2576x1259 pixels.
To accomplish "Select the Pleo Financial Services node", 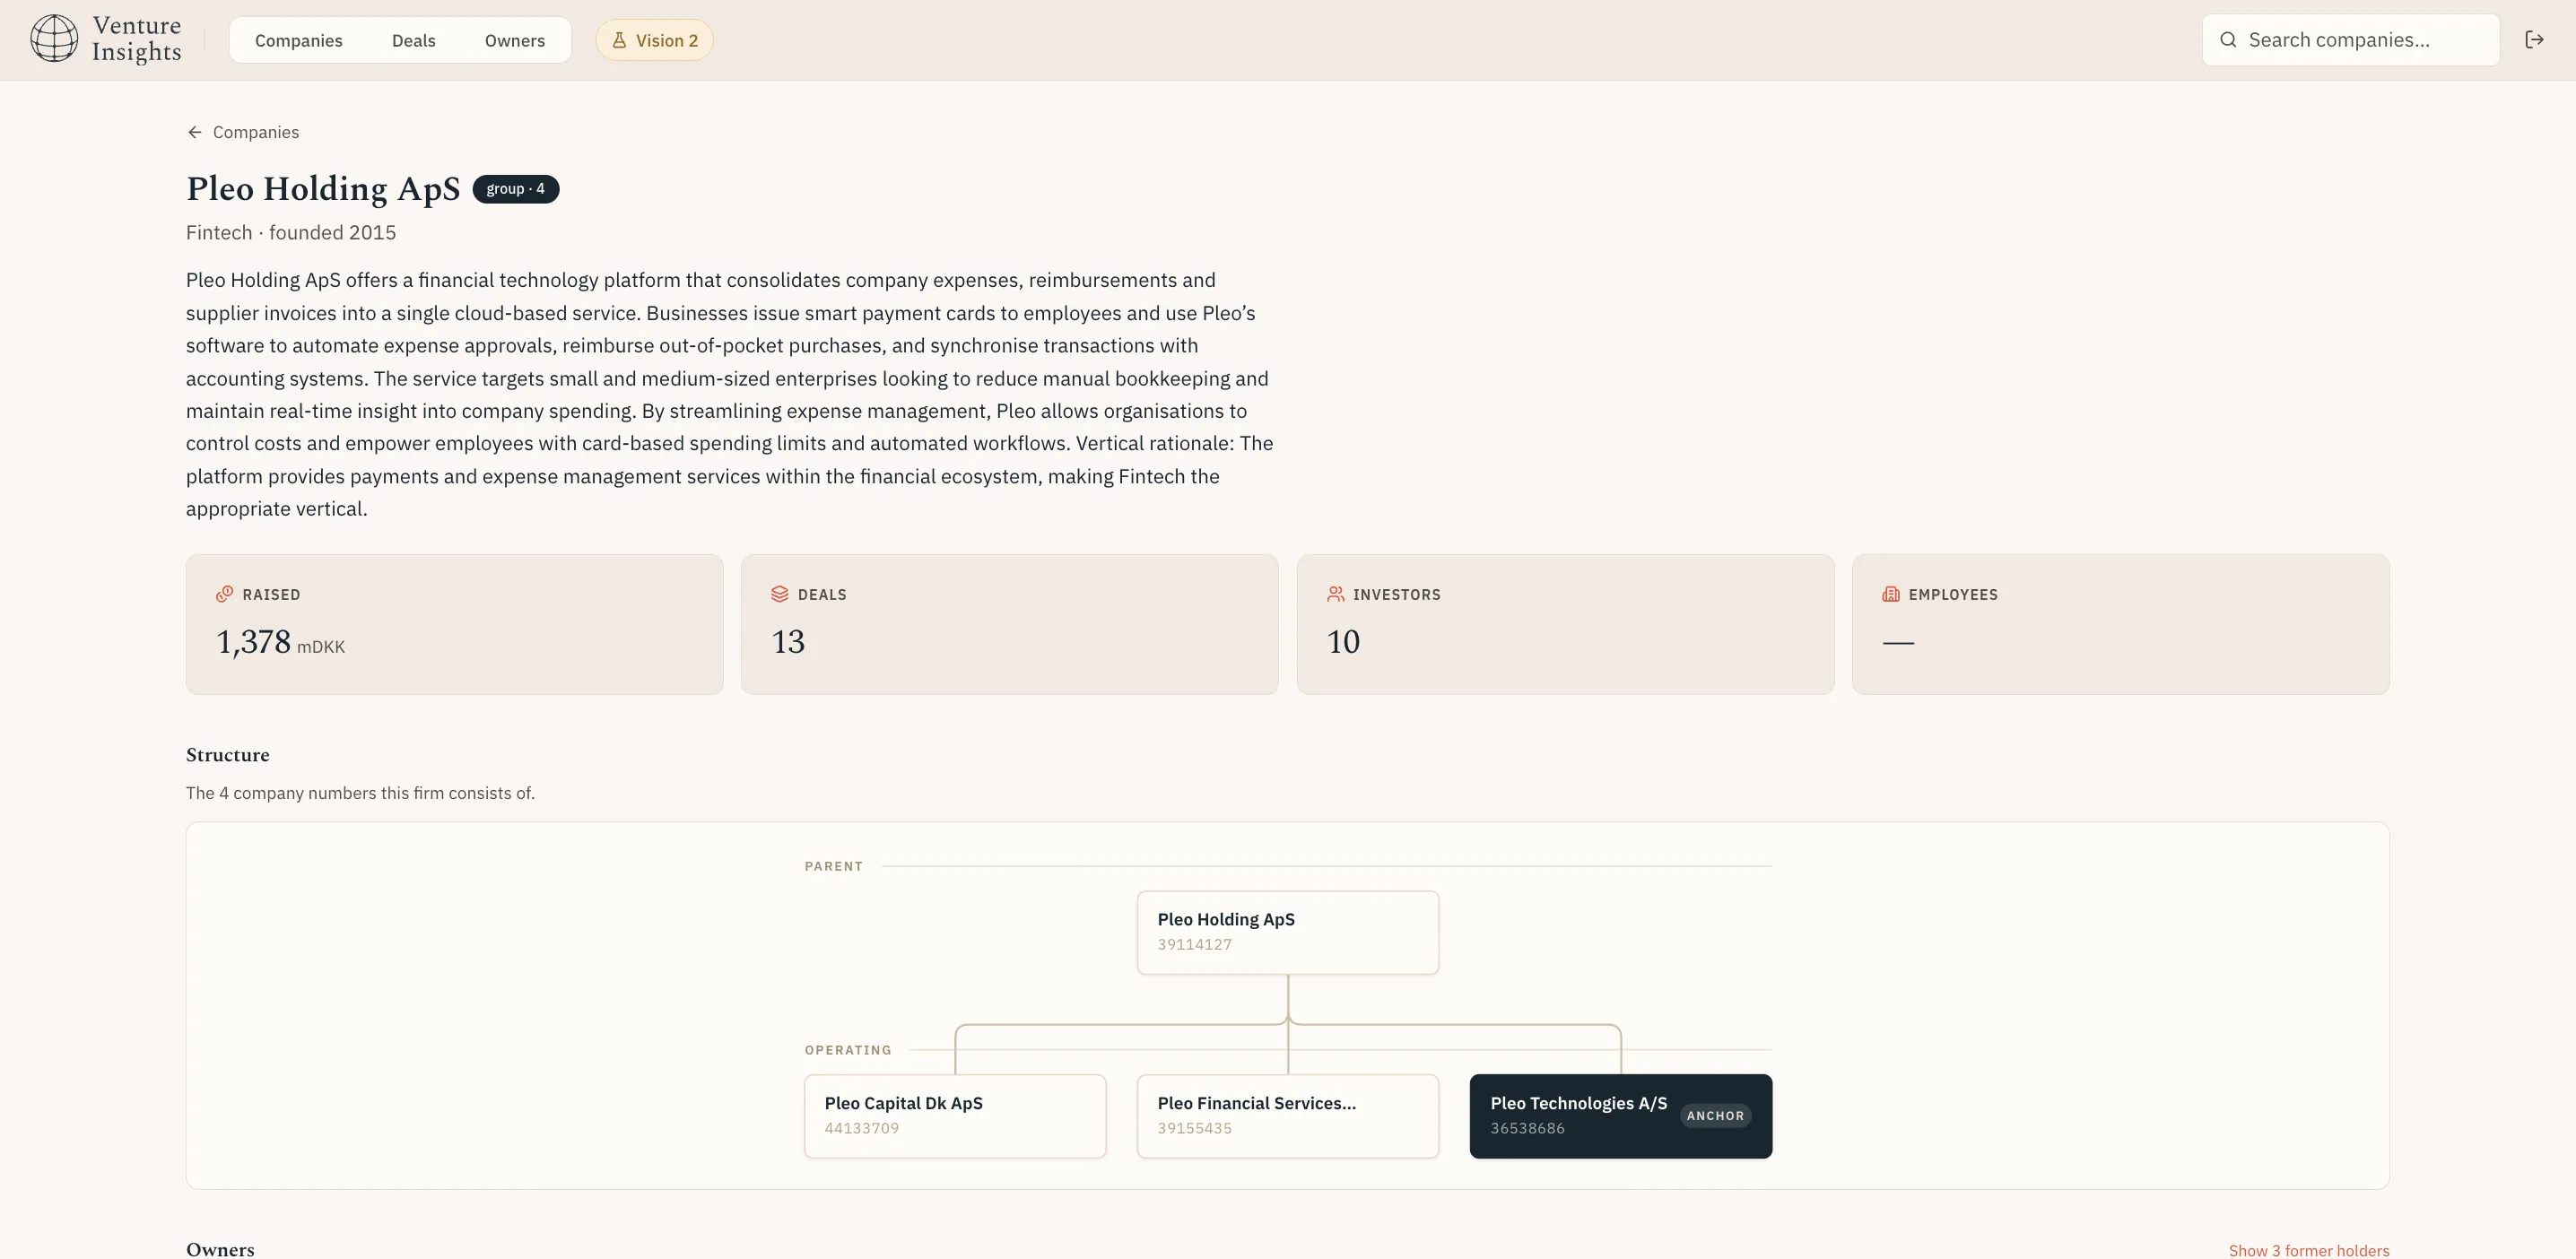I will 1288,1116.
